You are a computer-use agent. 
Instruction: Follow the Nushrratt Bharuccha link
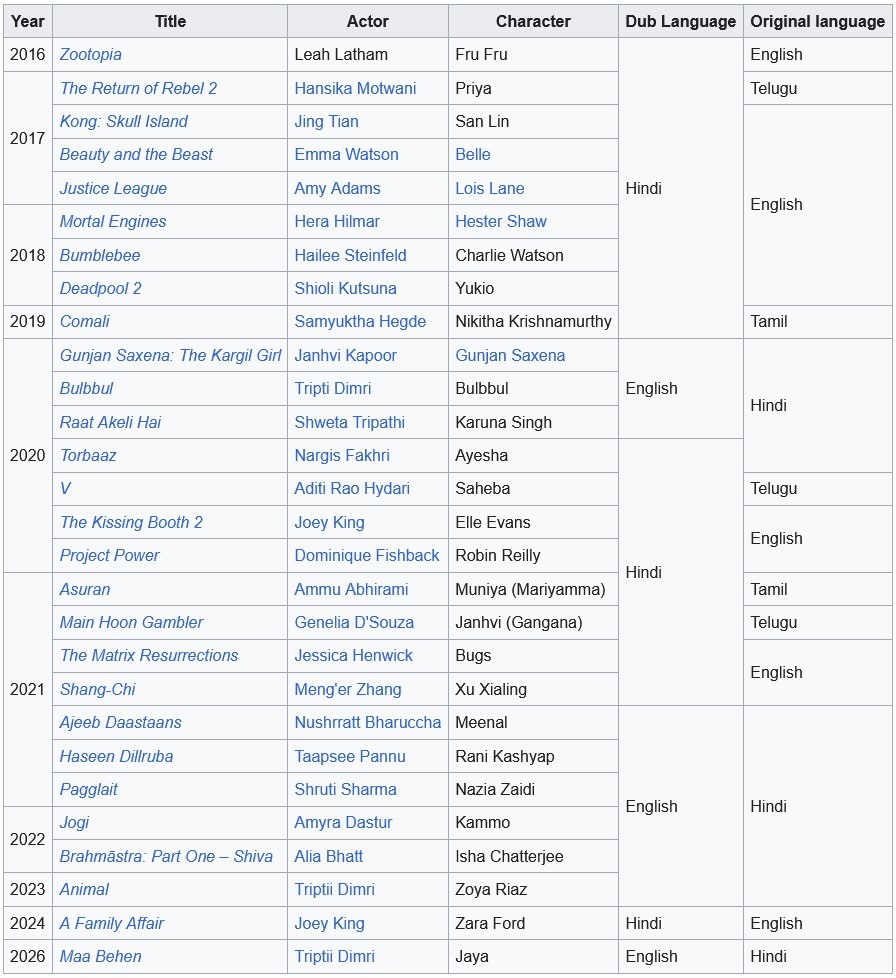coord(367,722)
